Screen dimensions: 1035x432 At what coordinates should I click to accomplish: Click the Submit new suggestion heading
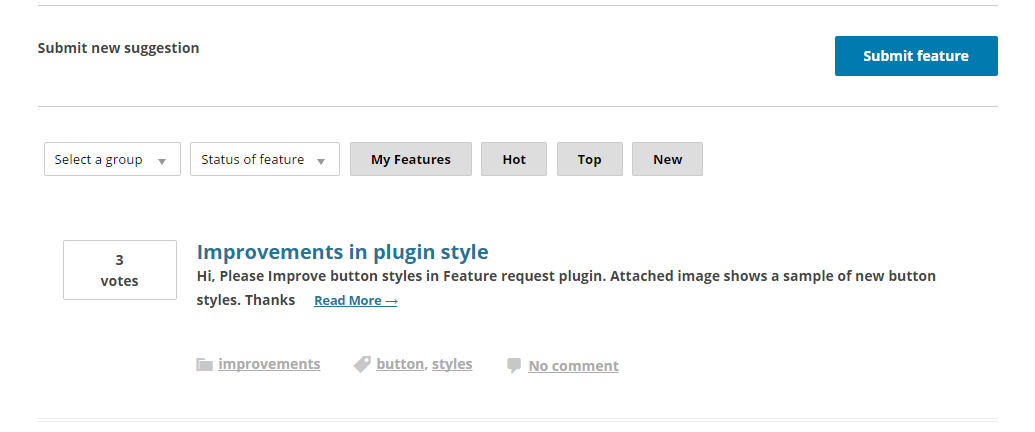tap(118, 48)
